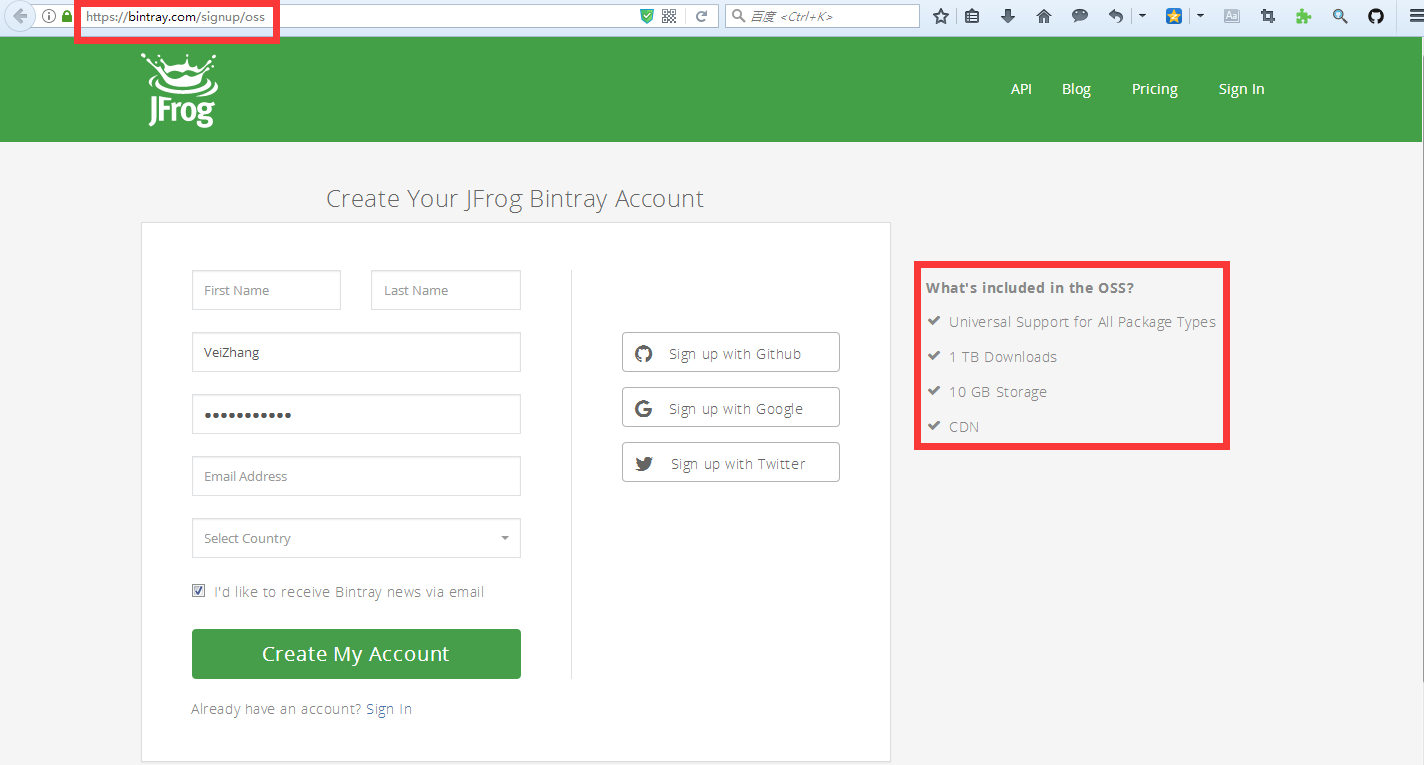Activate the crop screenshot tool icon
1424x765 pixels.
pyautogui.click(x=1268, y=16)
